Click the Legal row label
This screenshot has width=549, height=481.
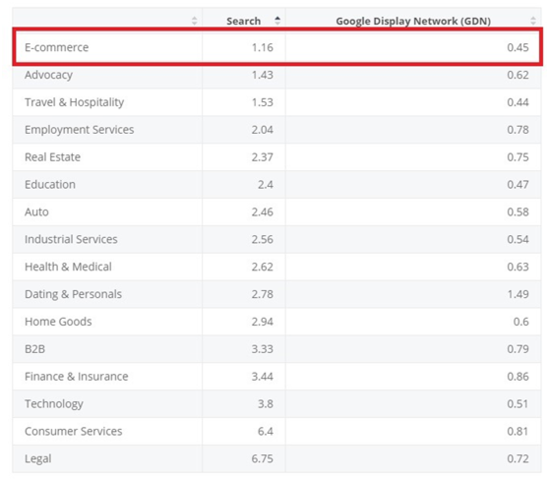click(38, 459)
